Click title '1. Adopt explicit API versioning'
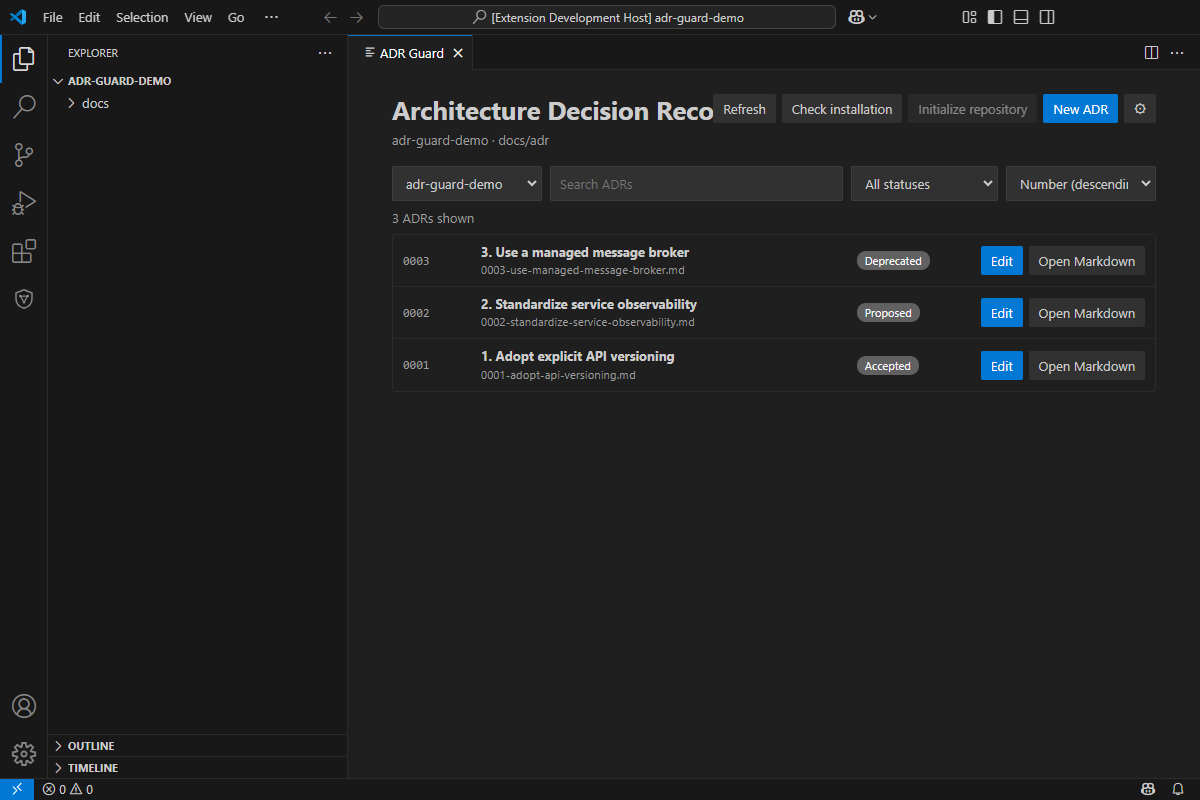The width and height of the screenshot is (1200, 800). (578, 356)
